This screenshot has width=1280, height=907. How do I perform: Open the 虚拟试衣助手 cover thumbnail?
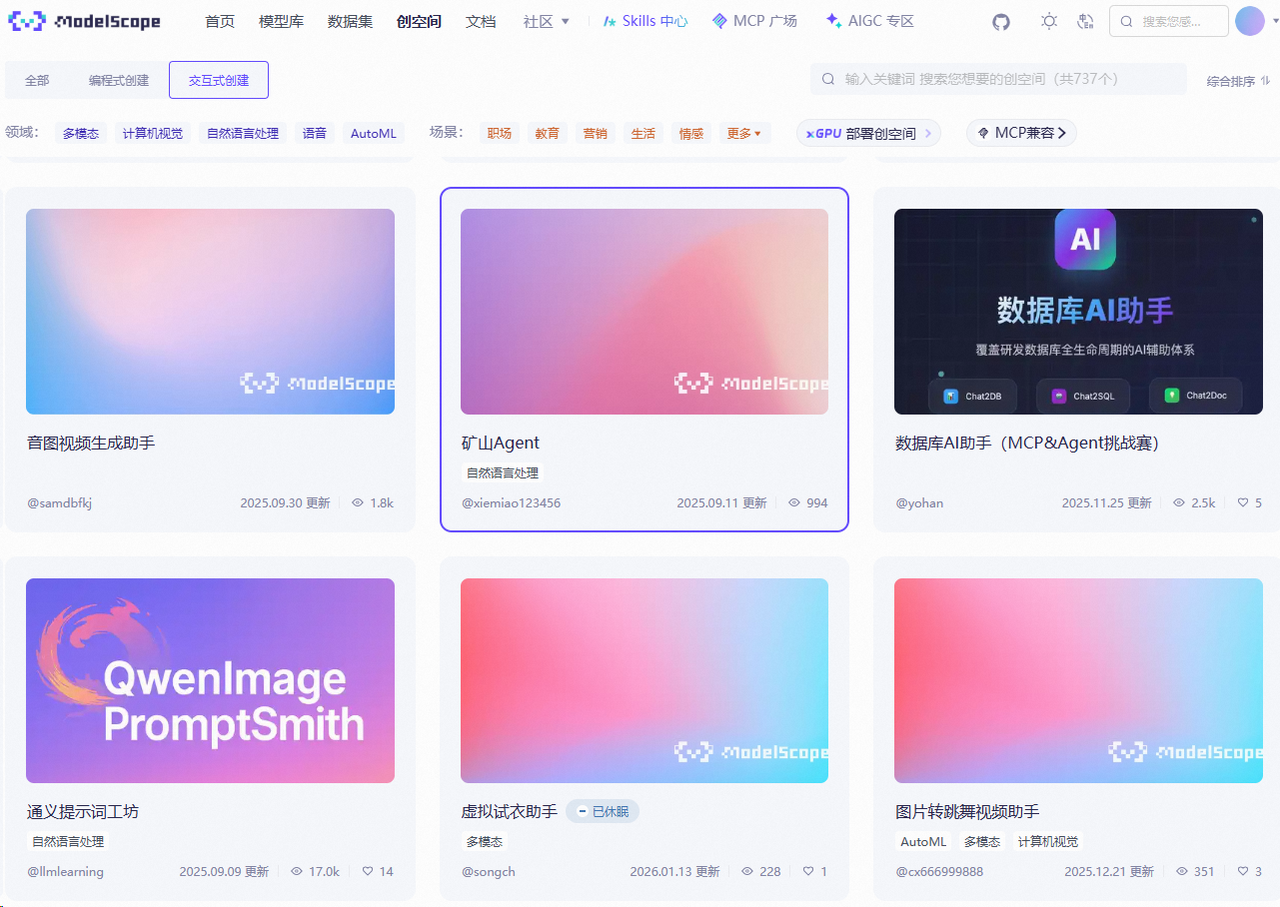point(644,680)
